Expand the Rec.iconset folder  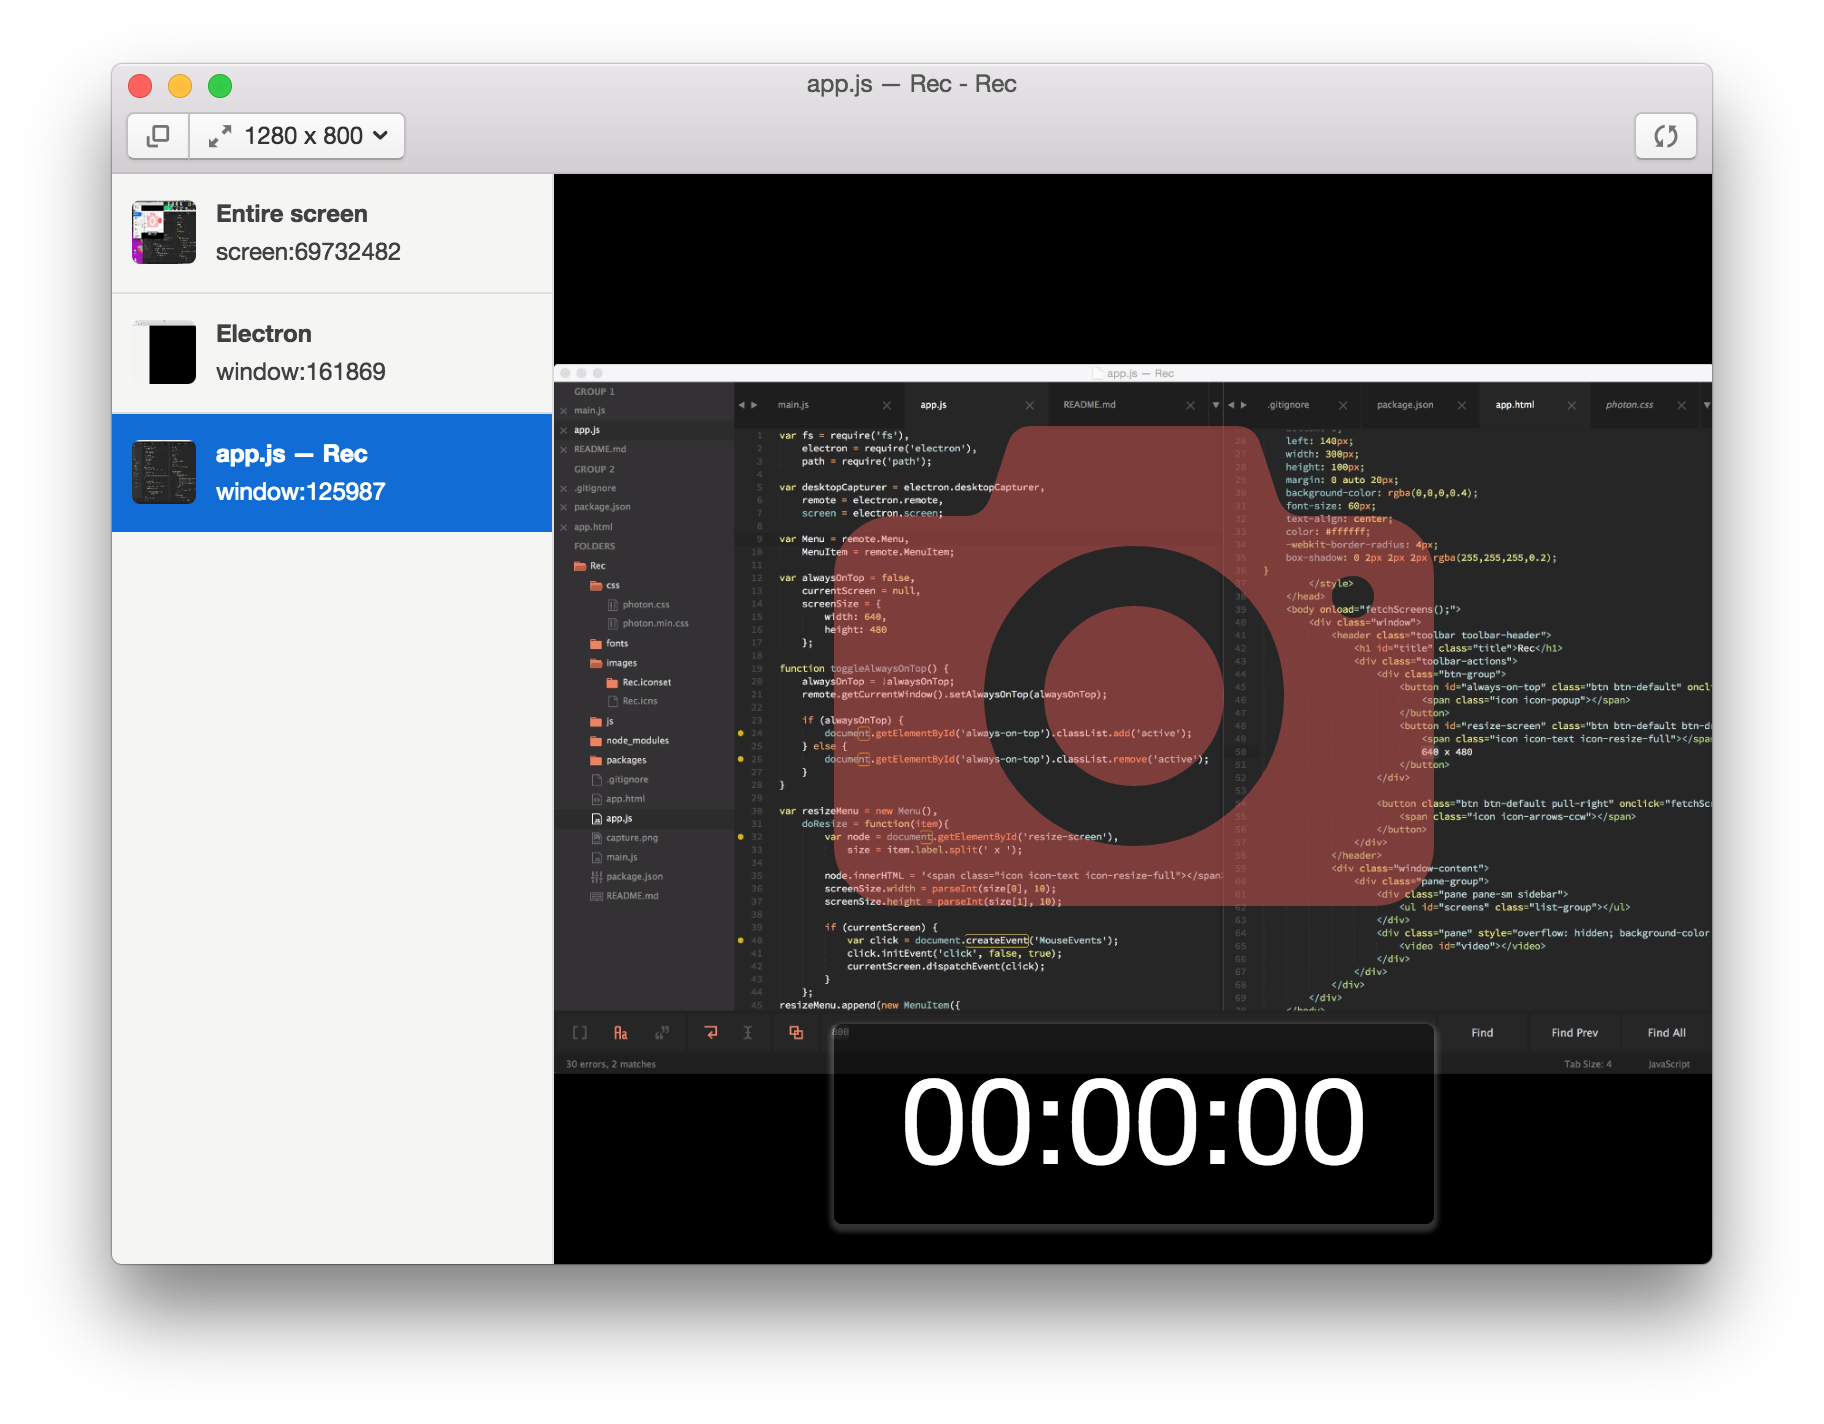[x=612, y=683]
